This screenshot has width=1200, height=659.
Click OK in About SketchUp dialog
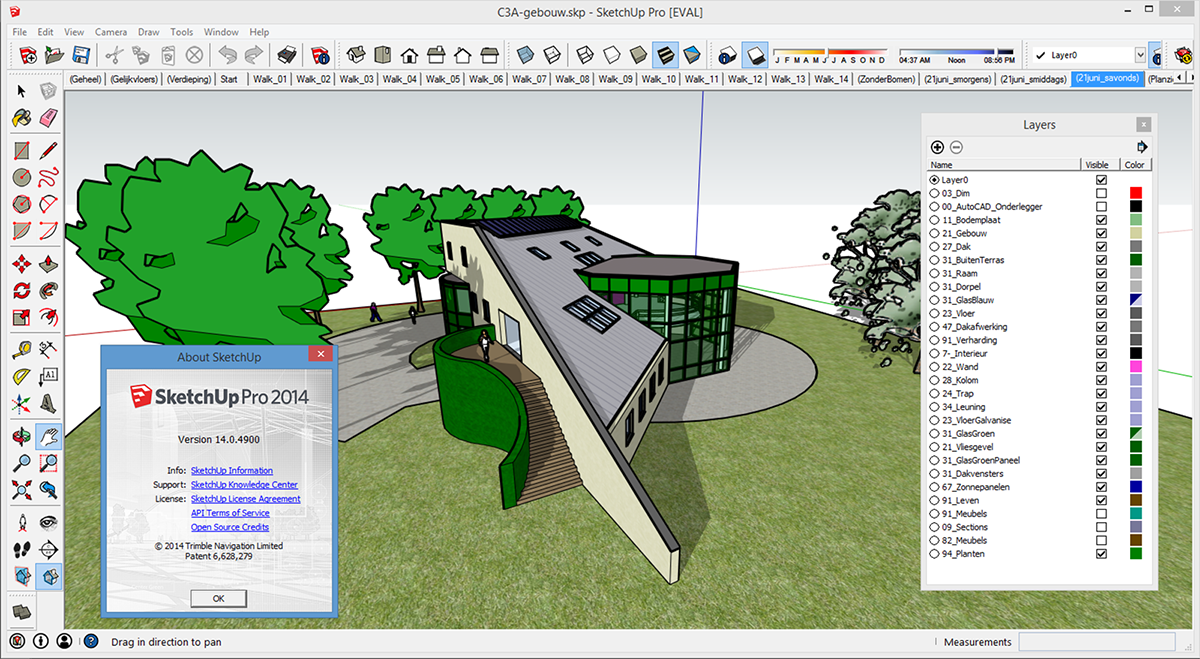tap(218, 598)
